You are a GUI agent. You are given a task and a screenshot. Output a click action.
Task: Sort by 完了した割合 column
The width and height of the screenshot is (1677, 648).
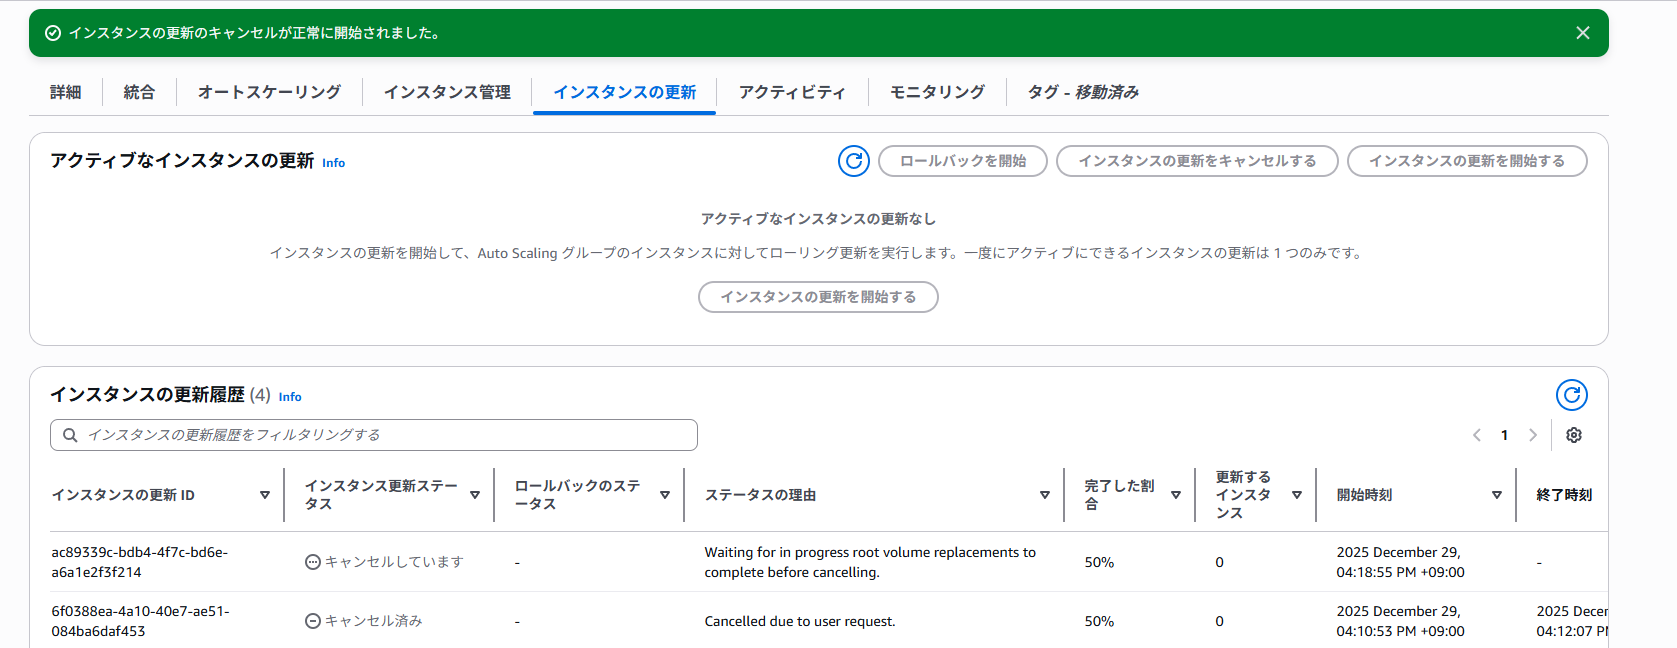pyautogui.click(x=1175, y=495)
